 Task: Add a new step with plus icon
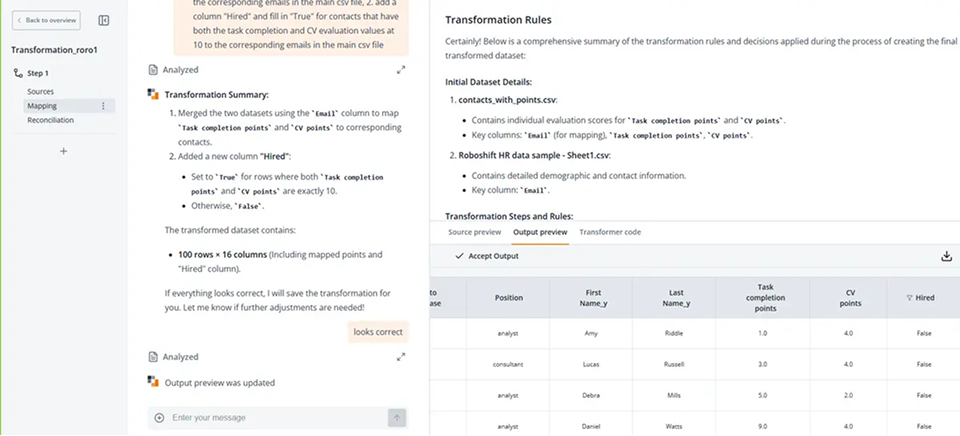coord(64,151)
